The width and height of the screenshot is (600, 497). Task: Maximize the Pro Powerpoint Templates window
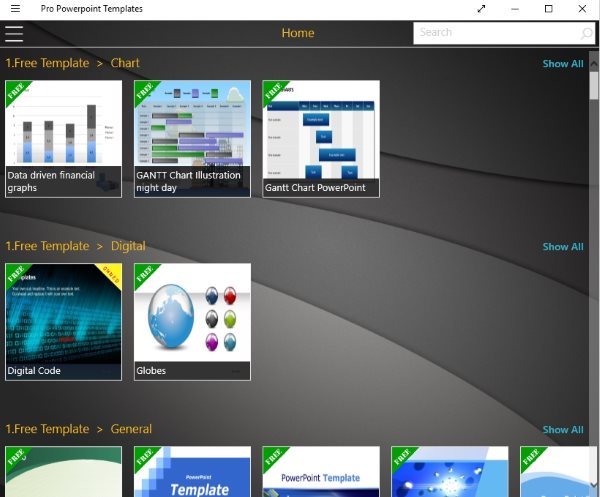pyautogui.click(x=548, y=8)
